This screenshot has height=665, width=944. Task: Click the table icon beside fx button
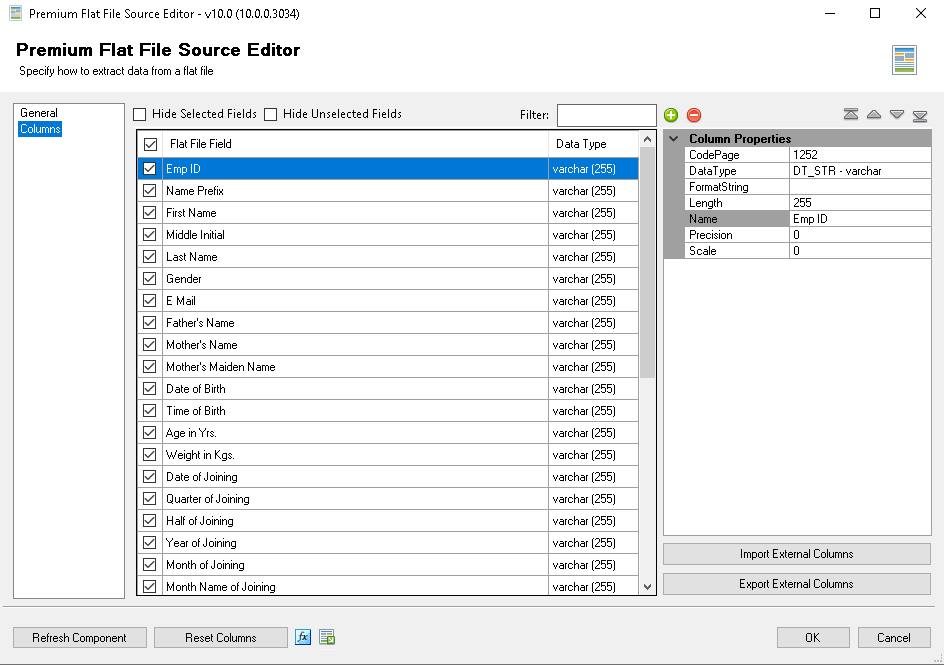327,637
